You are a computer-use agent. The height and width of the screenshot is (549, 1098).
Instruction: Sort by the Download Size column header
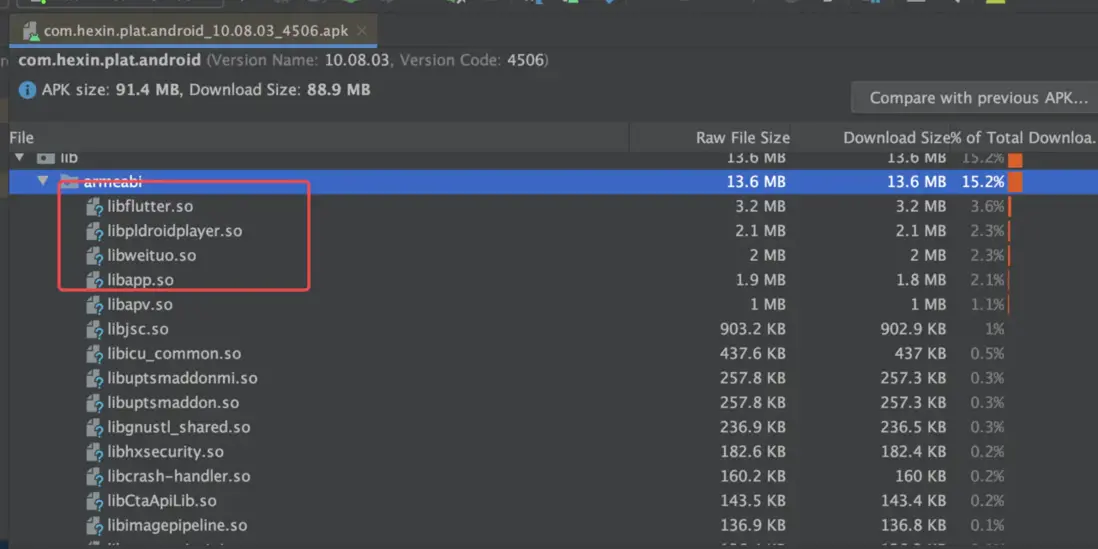click(x=895, y=138)
